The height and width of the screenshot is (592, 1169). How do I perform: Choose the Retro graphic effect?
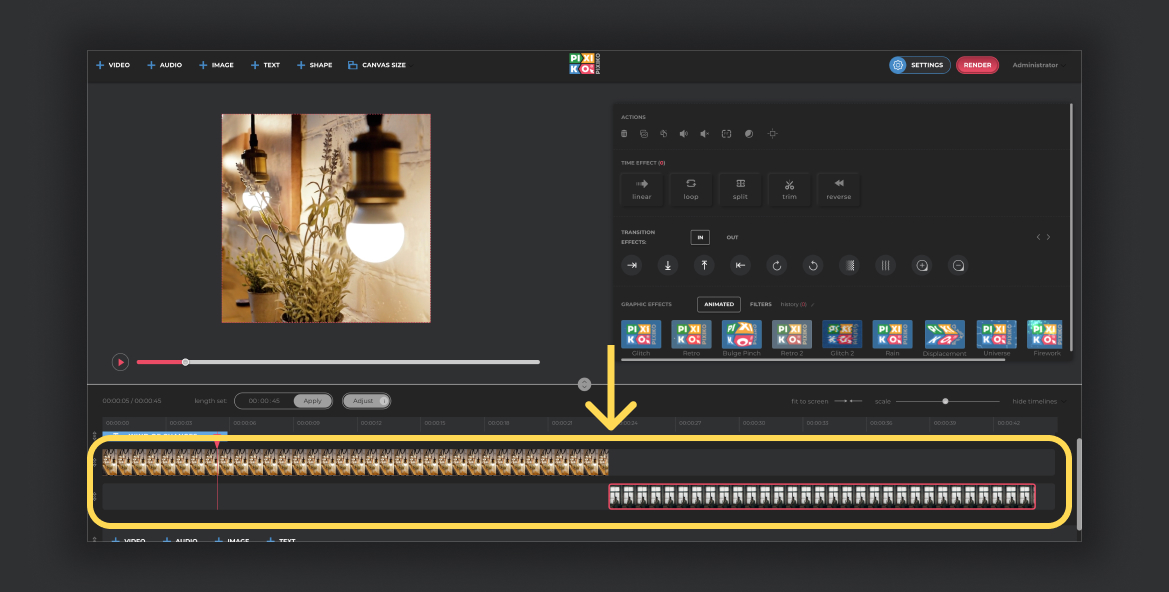pyautogui.click(x=691, y=338)
